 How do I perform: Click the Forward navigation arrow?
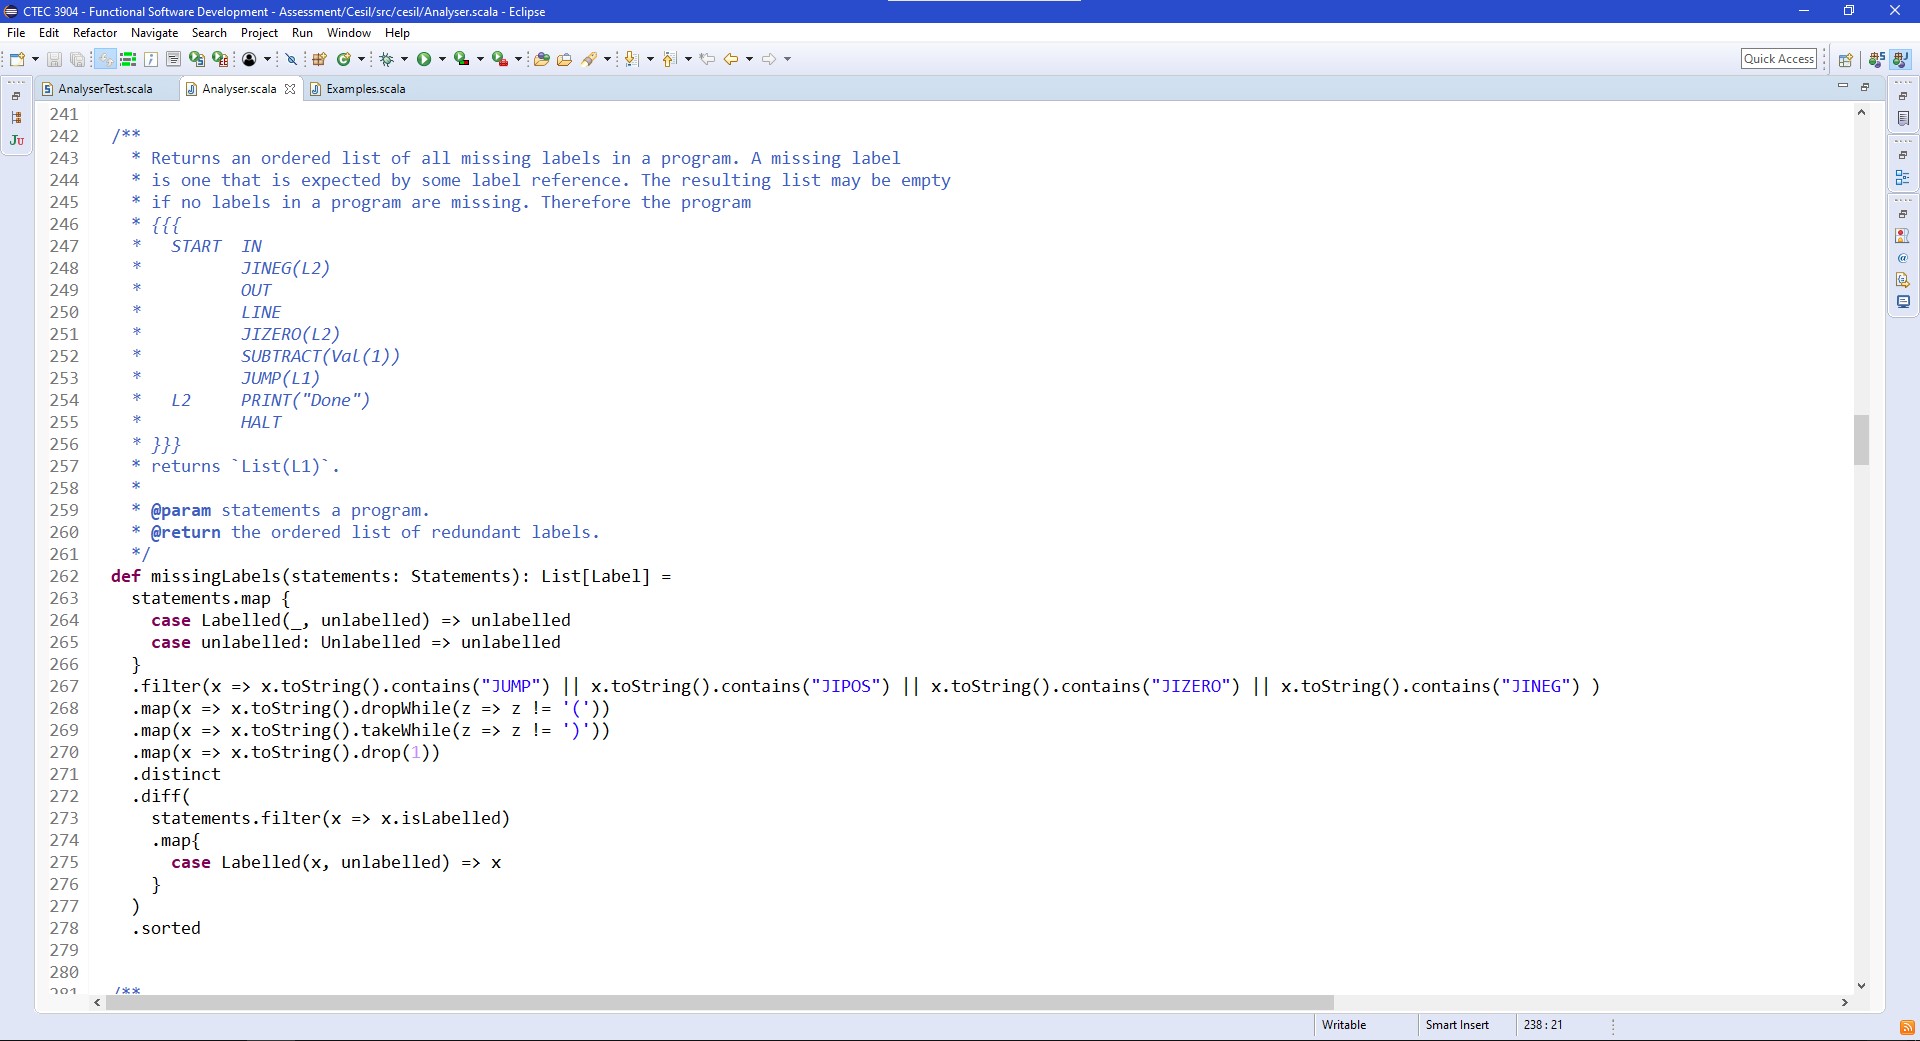769,59
